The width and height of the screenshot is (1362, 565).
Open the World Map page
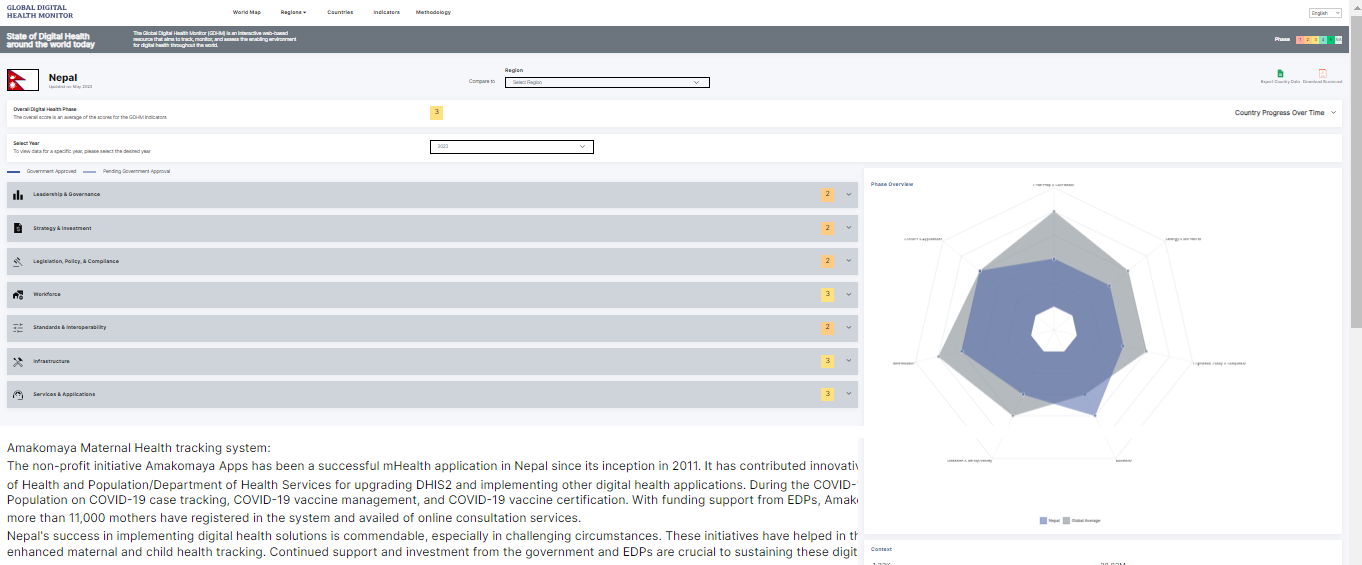pos(247,12)
